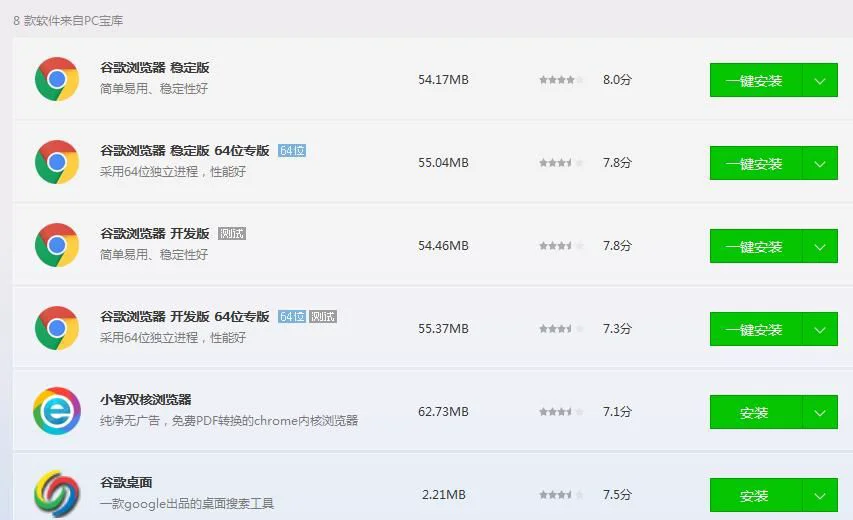The image size is (853, 520).
Task: Expand install options arrow for 稳定版 64位专版
Action: coord(820,164)
